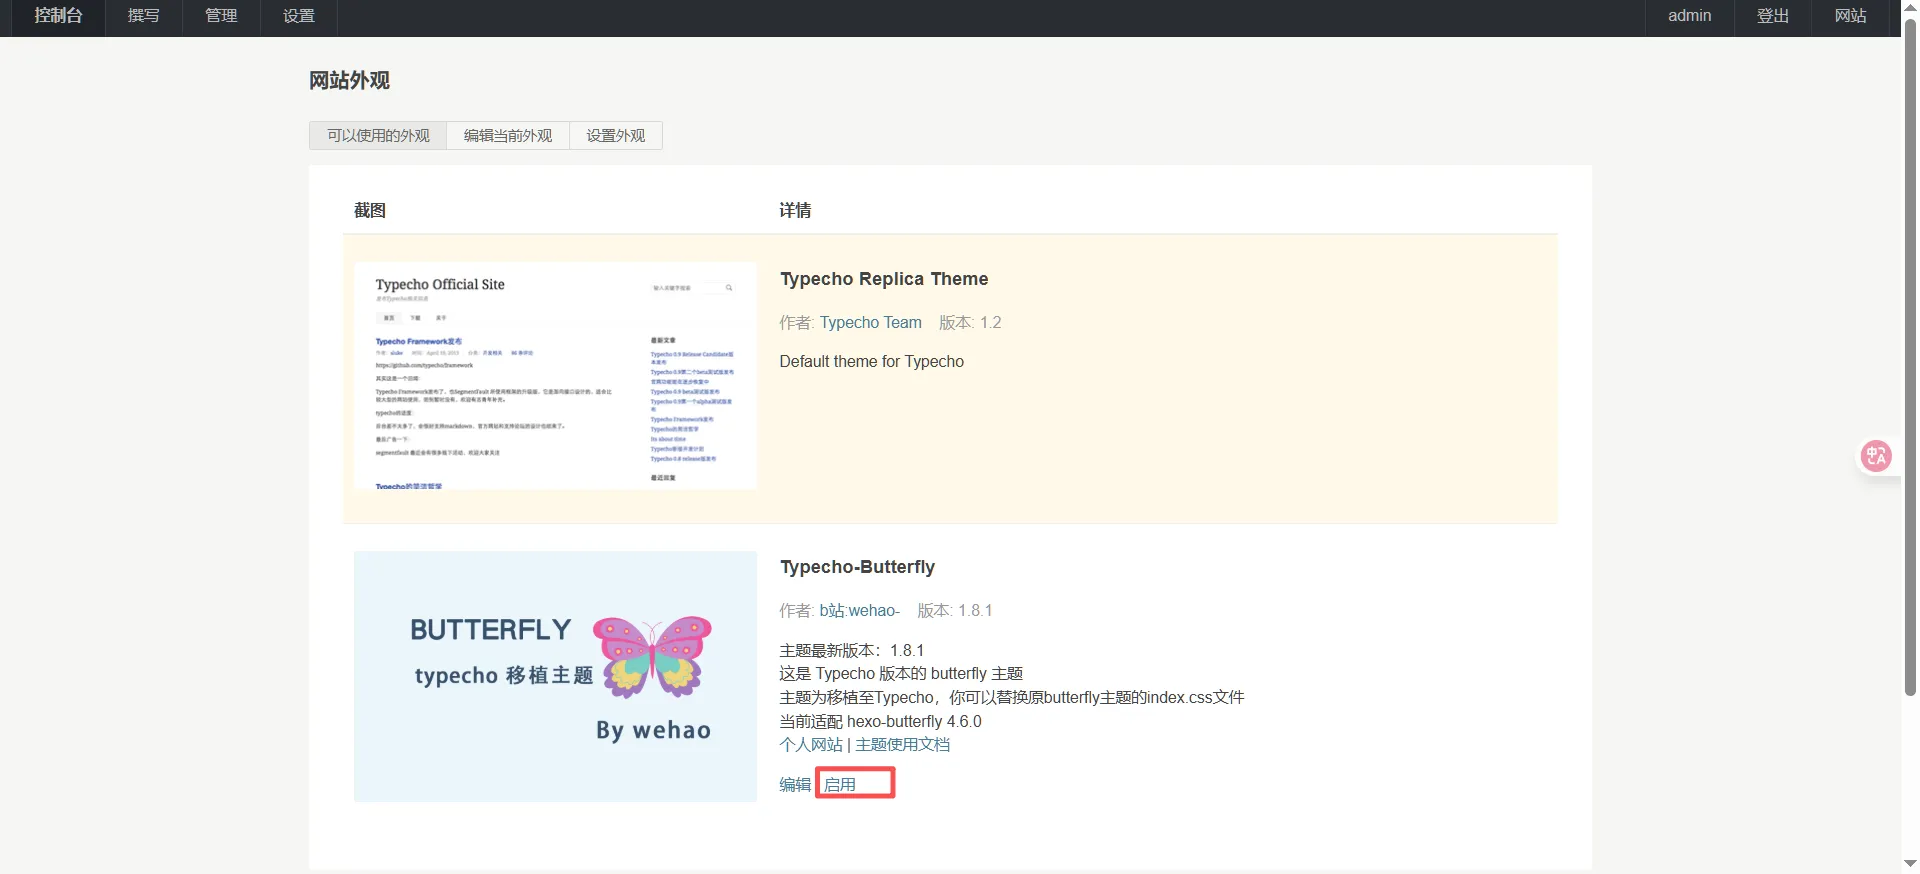The image size is (1920, 874).
Task: Click the page vertical scrollbar thumb
Action: (1910, 356)
